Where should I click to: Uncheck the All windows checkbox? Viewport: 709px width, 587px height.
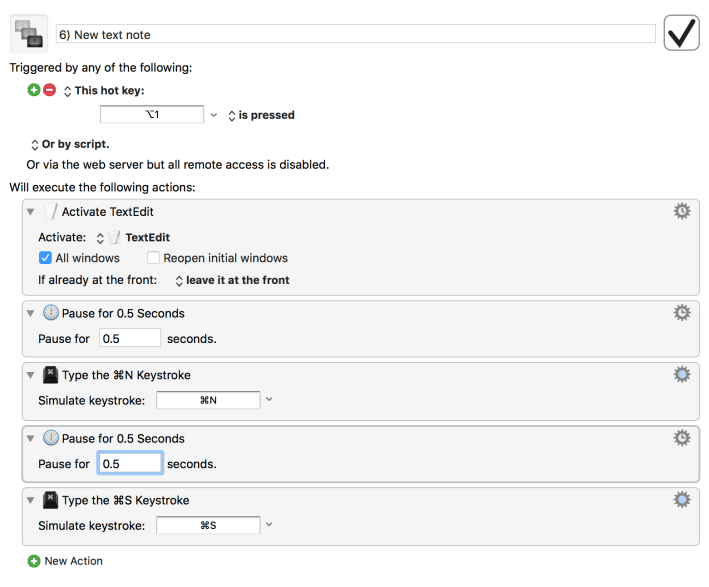coord(45,258)
